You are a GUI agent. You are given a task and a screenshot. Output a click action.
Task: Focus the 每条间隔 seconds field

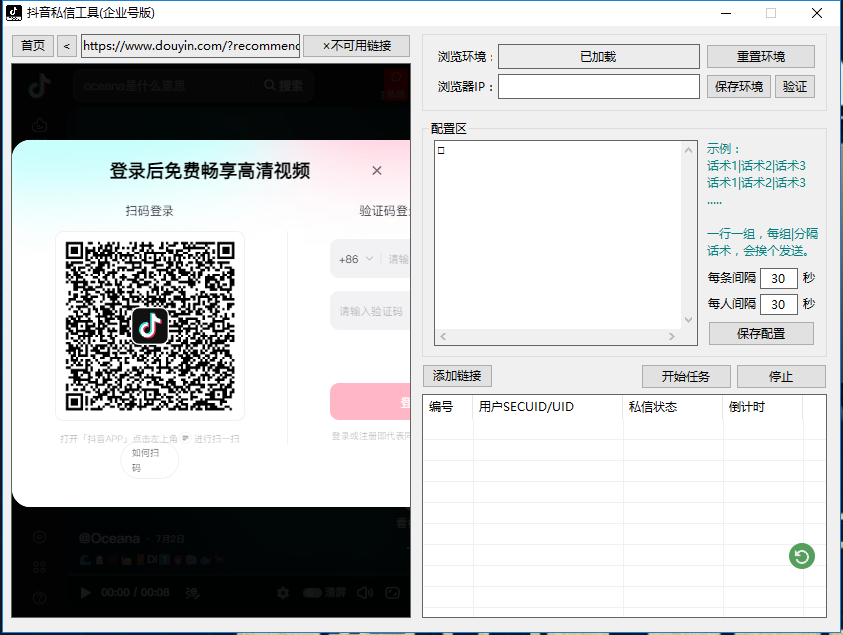[778, 279]
